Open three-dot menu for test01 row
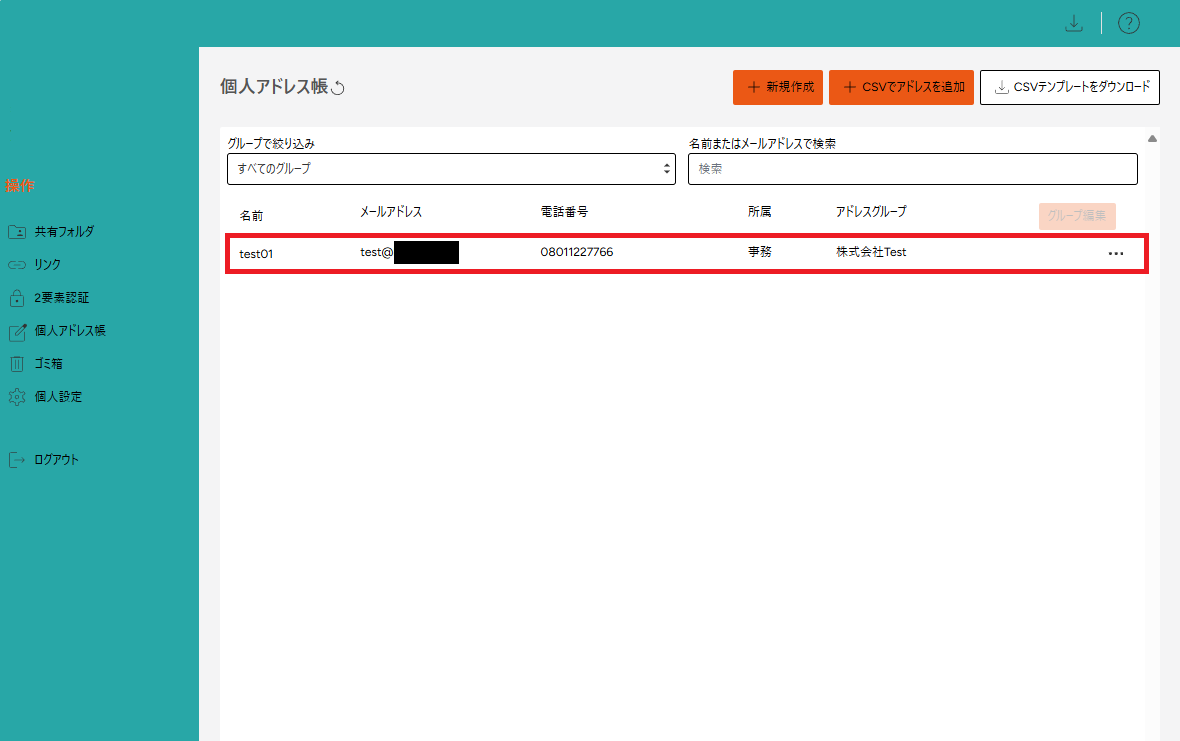This screenshot has width=1180, height=741. coord(1115,254)
